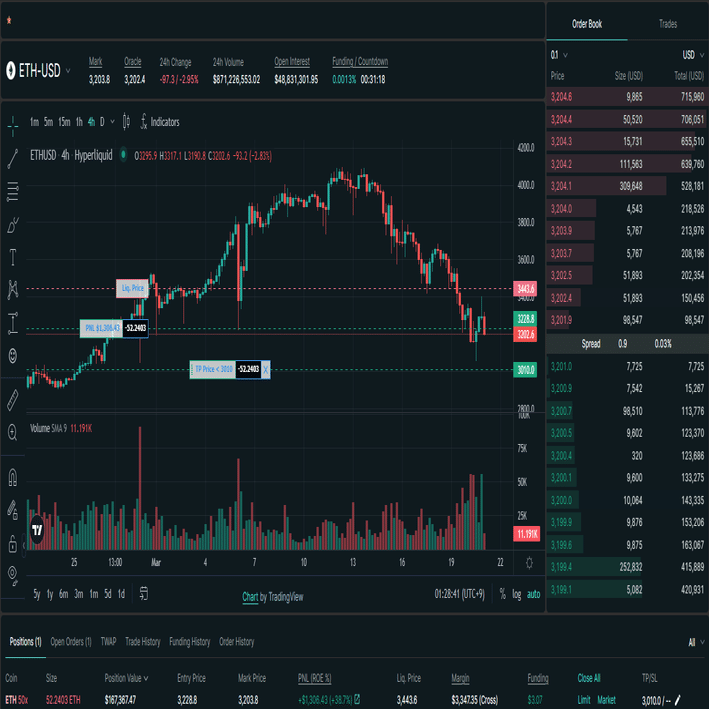
Task: Cancel the TP Price order with X
Action: [265, 369]
